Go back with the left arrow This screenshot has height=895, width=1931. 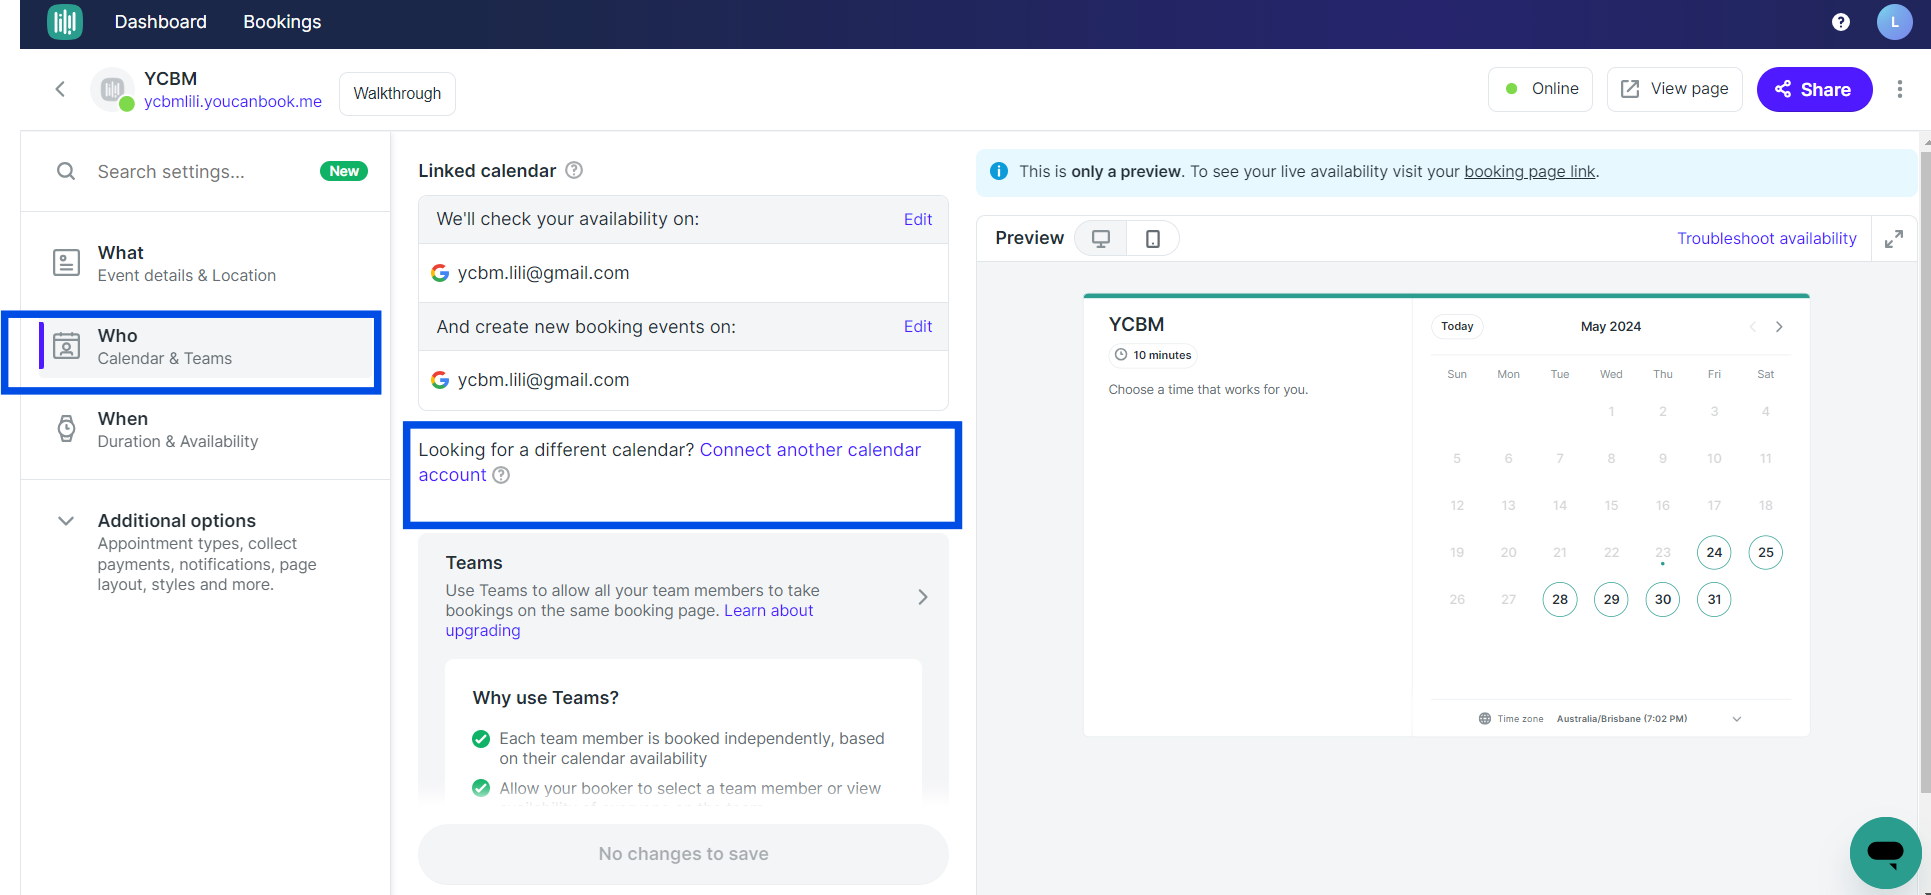click(60, 89)
